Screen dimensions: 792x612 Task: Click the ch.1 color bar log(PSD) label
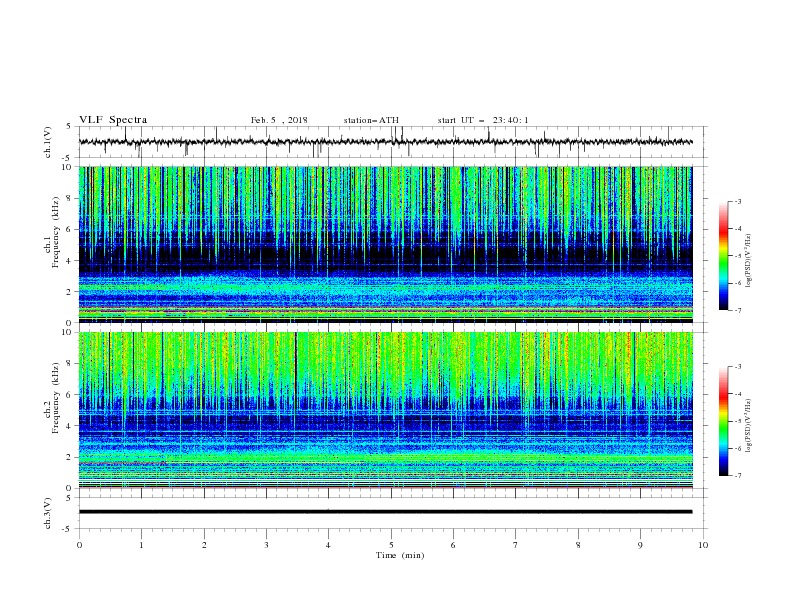[749, 261]
